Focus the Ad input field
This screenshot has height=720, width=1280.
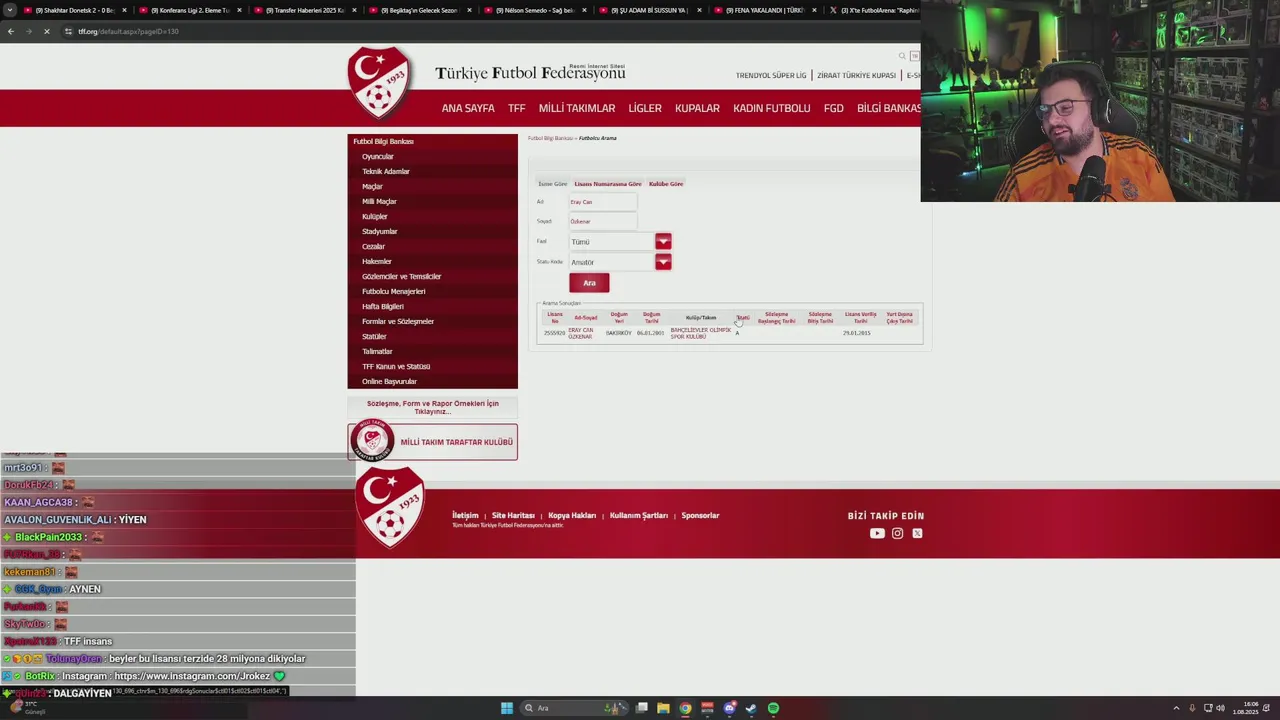602,202
